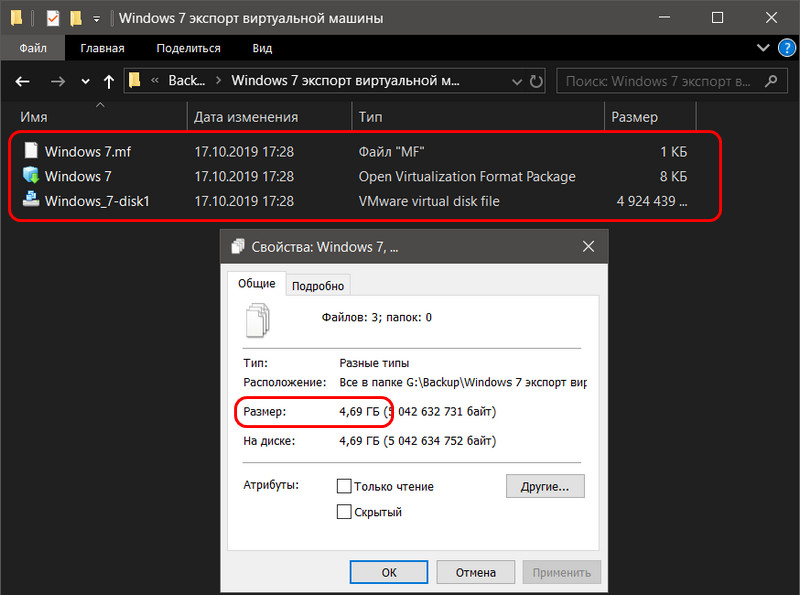Click the Windows 7 экспорт breadcrumb segment
This screenshot has width=800, height=595.
[x=345, y=81]
